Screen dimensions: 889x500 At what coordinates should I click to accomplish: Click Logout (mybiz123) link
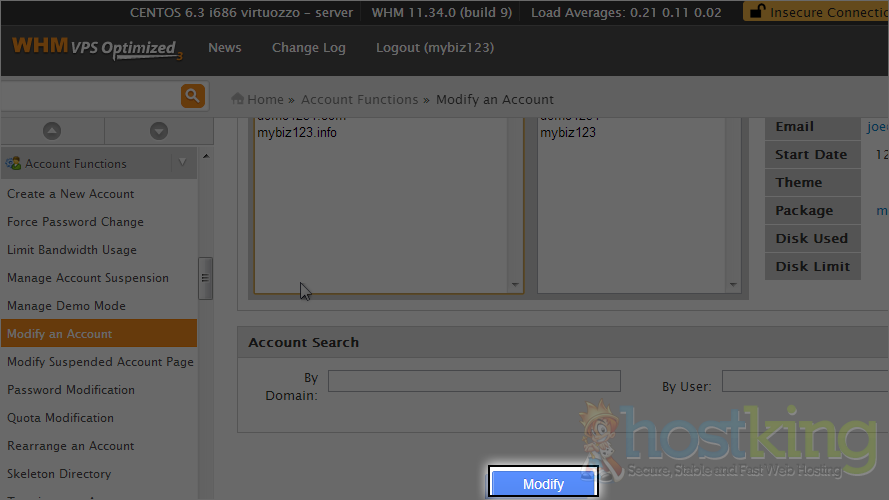(434, 48)
